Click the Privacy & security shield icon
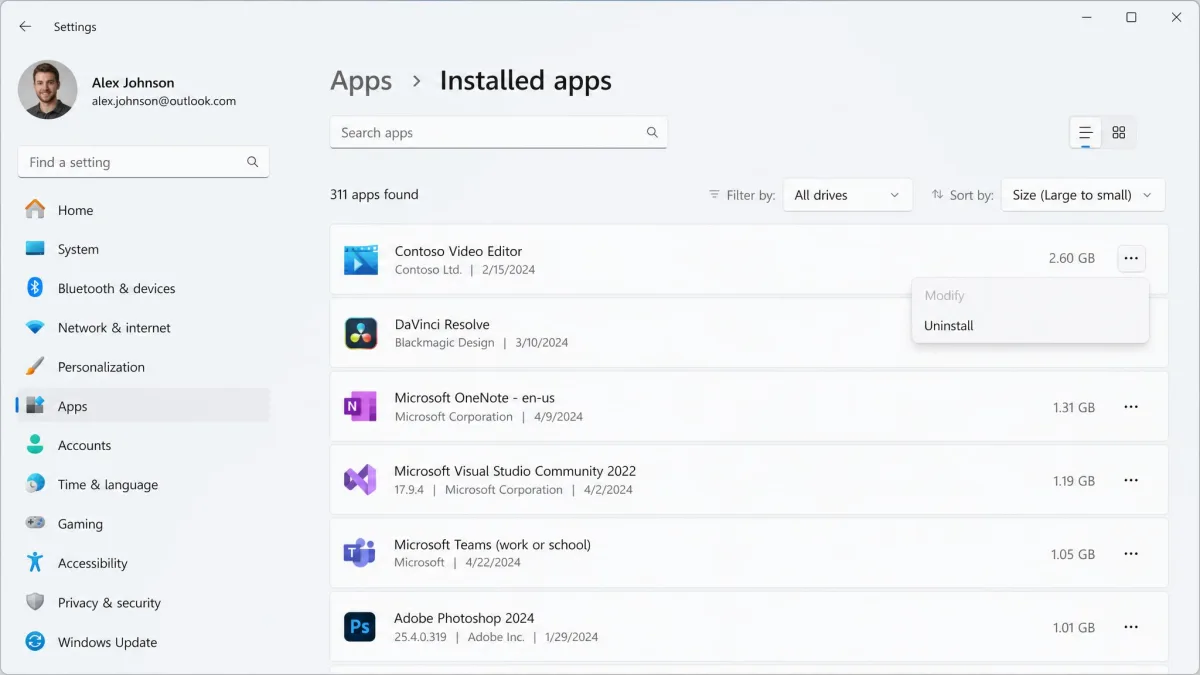This screenshot has width=1200, height=675. pyautogui.click(x=35, y=602)
